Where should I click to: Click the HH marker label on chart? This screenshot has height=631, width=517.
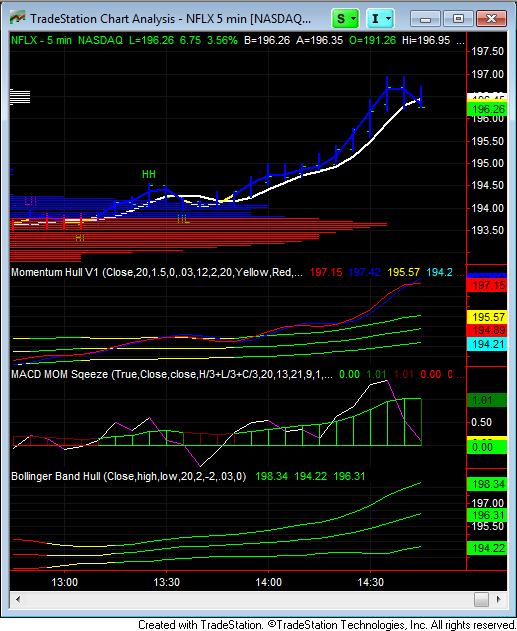[x=148, y=174]
